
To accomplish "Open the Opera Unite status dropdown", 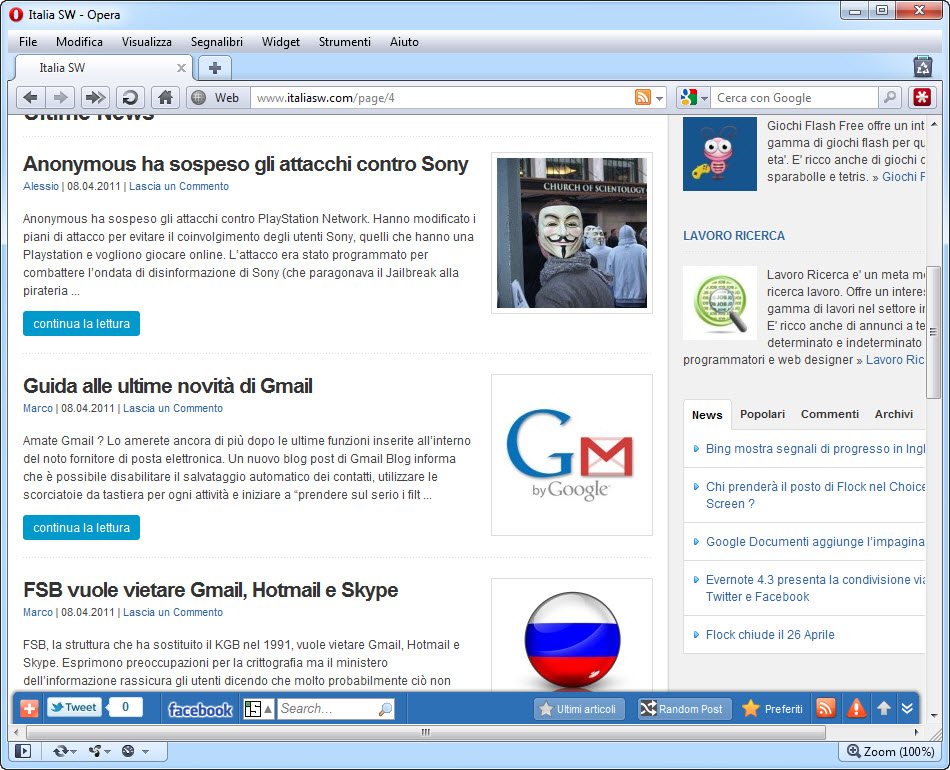I will 99,751.
